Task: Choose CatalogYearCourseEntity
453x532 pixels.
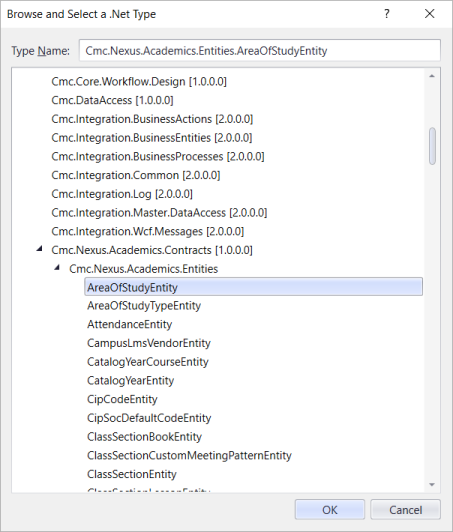Action: pos(148,362)
